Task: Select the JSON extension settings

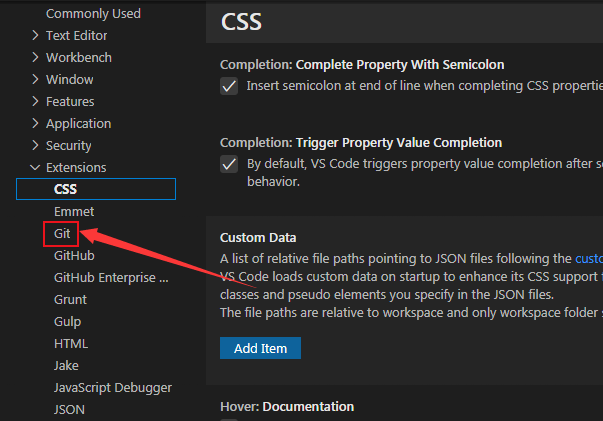Action: pos(69,410)
